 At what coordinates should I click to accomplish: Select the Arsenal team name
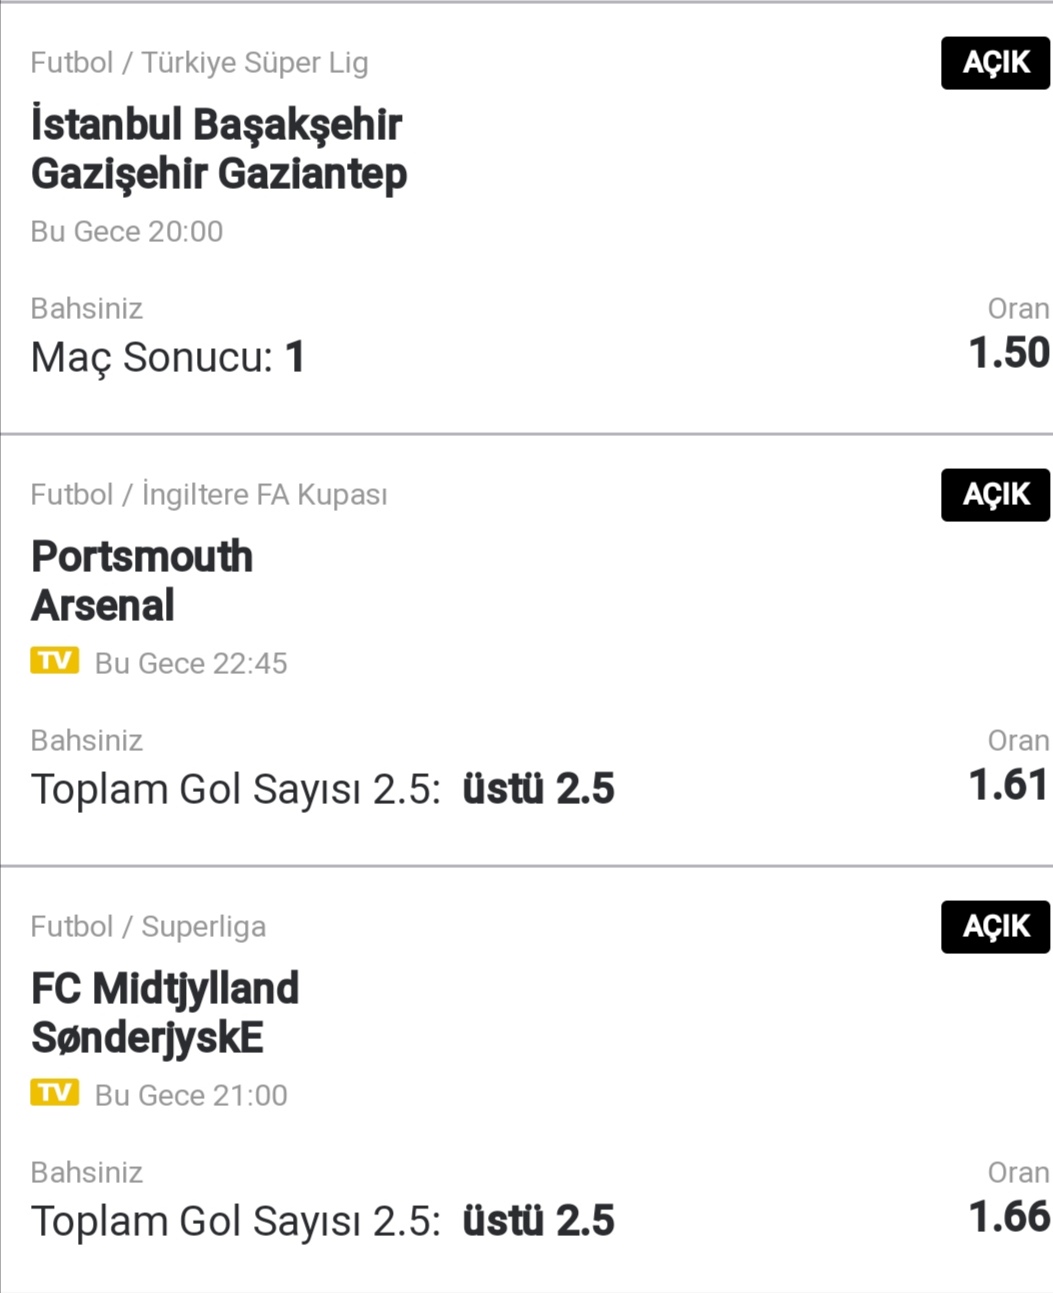tap(103, 606)
